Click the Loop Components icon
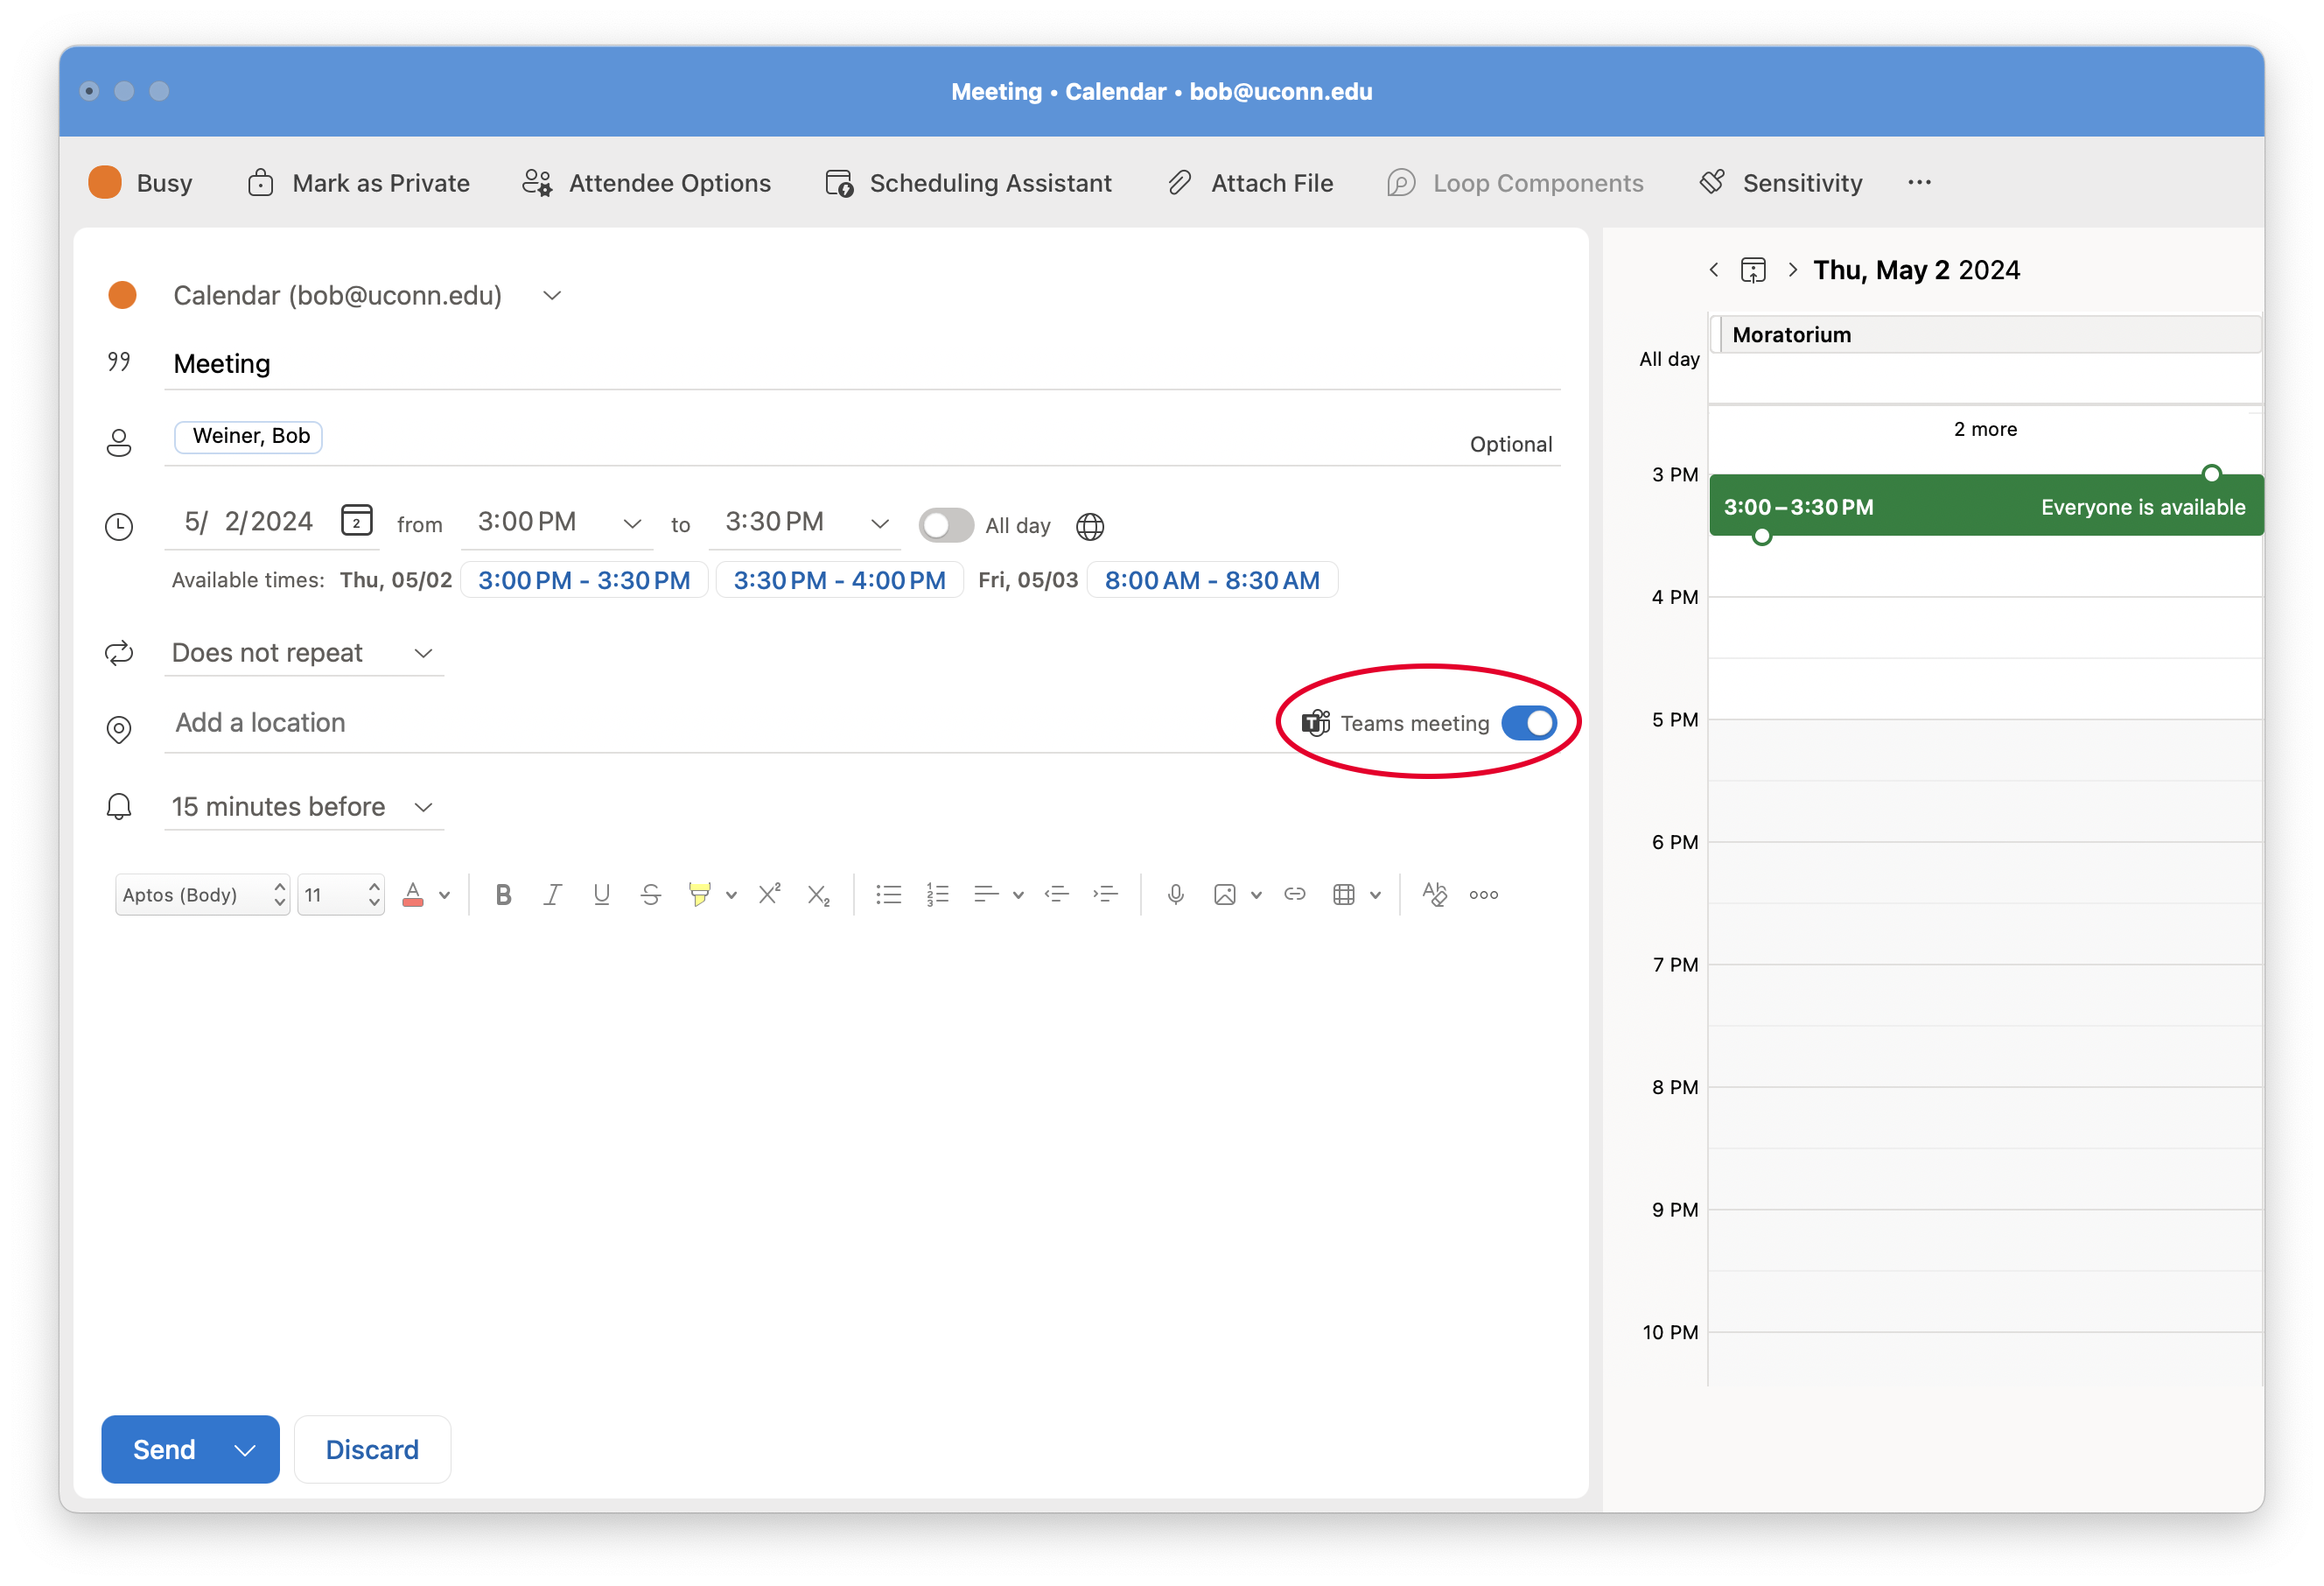Viewport: 2324px width, 1586px height. pyautogui.click(x=1406, y=182)
